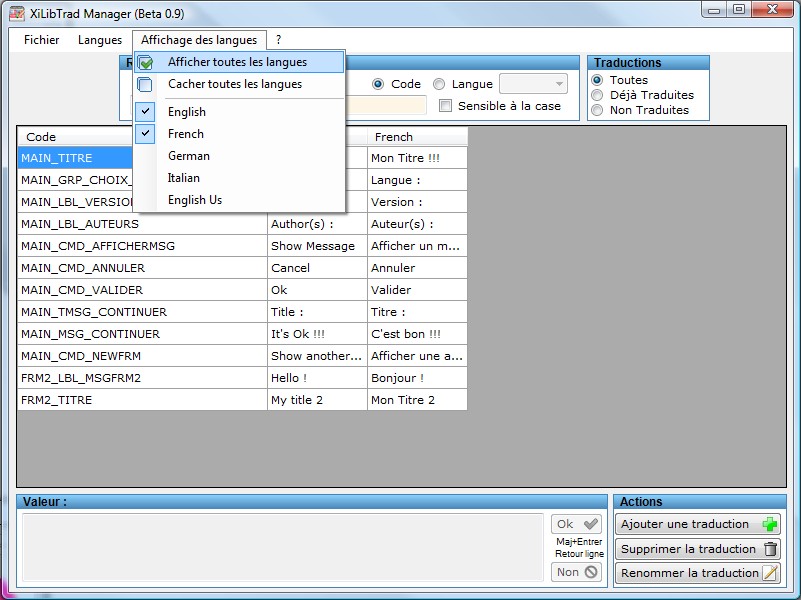
Task: Enable the Sensible à la case checkbox
Action: [445, 106]
